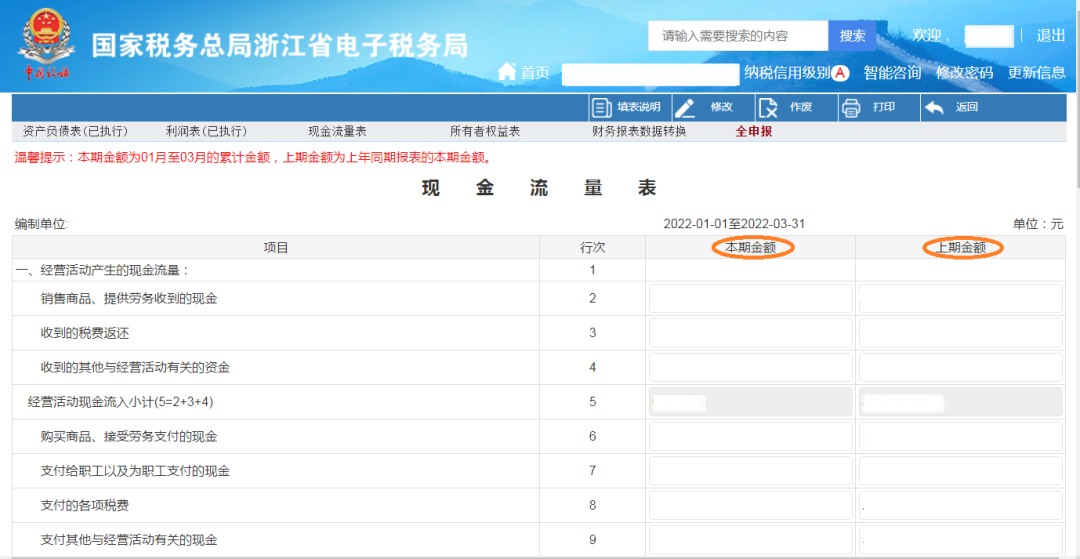1080x559 pixels.
Task: Switch to 利润表(已执行) tab
Action: (x=206, y=131)
